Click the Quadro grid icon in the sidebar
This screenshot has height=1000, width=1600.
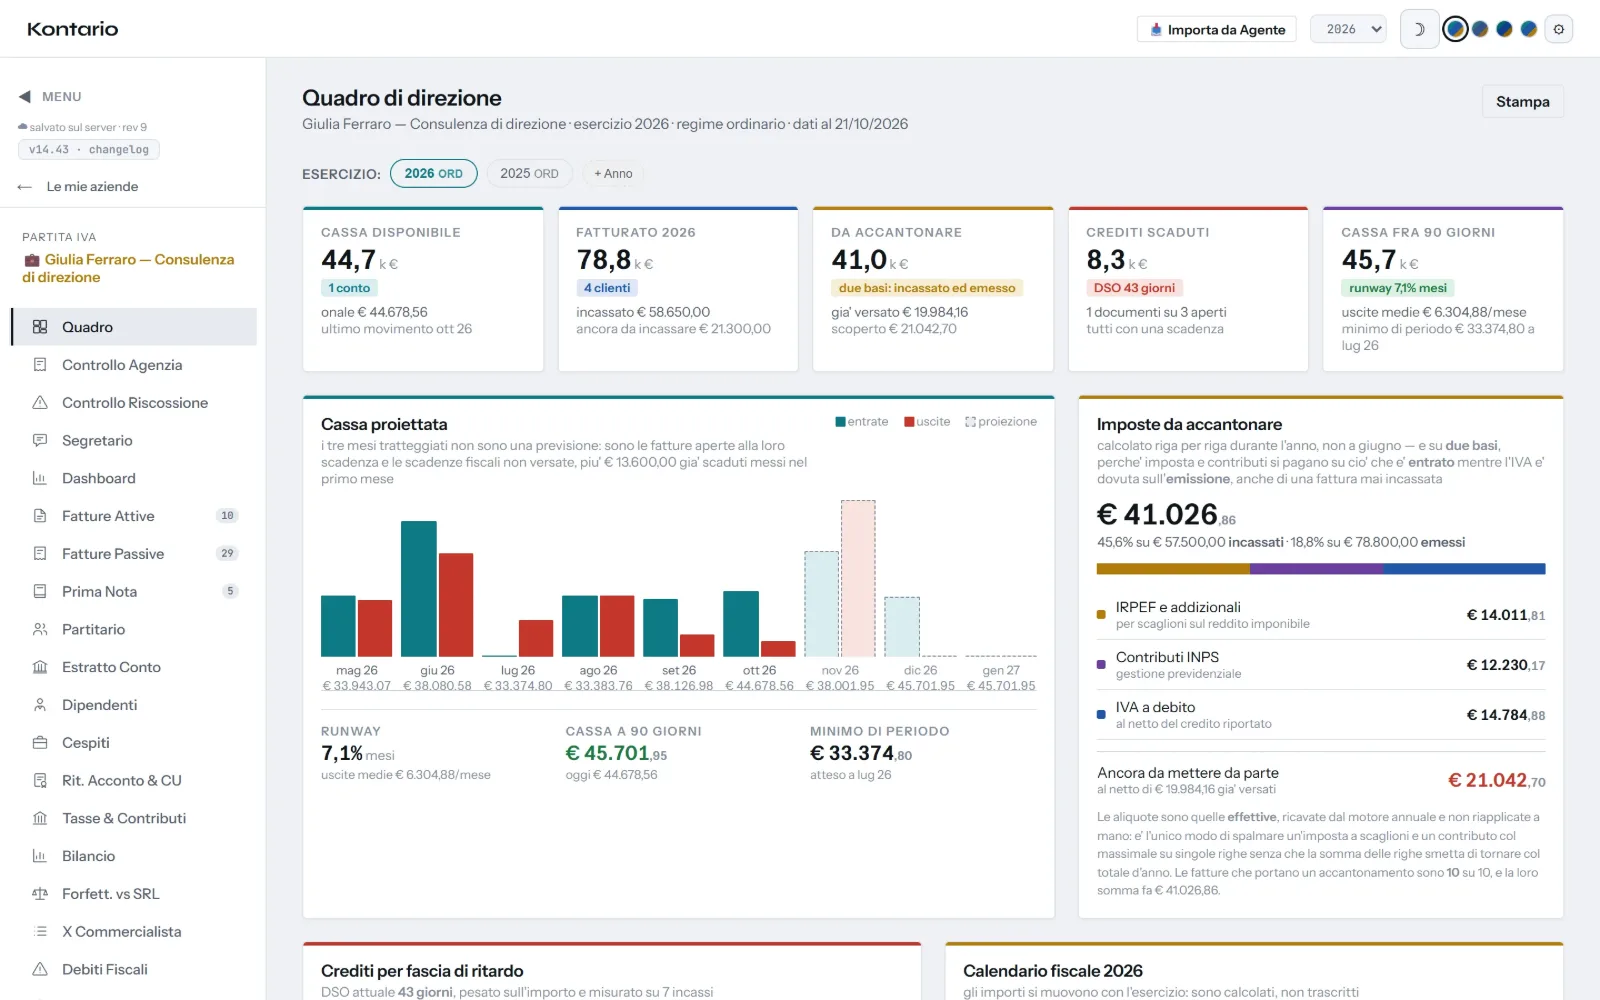40,327
